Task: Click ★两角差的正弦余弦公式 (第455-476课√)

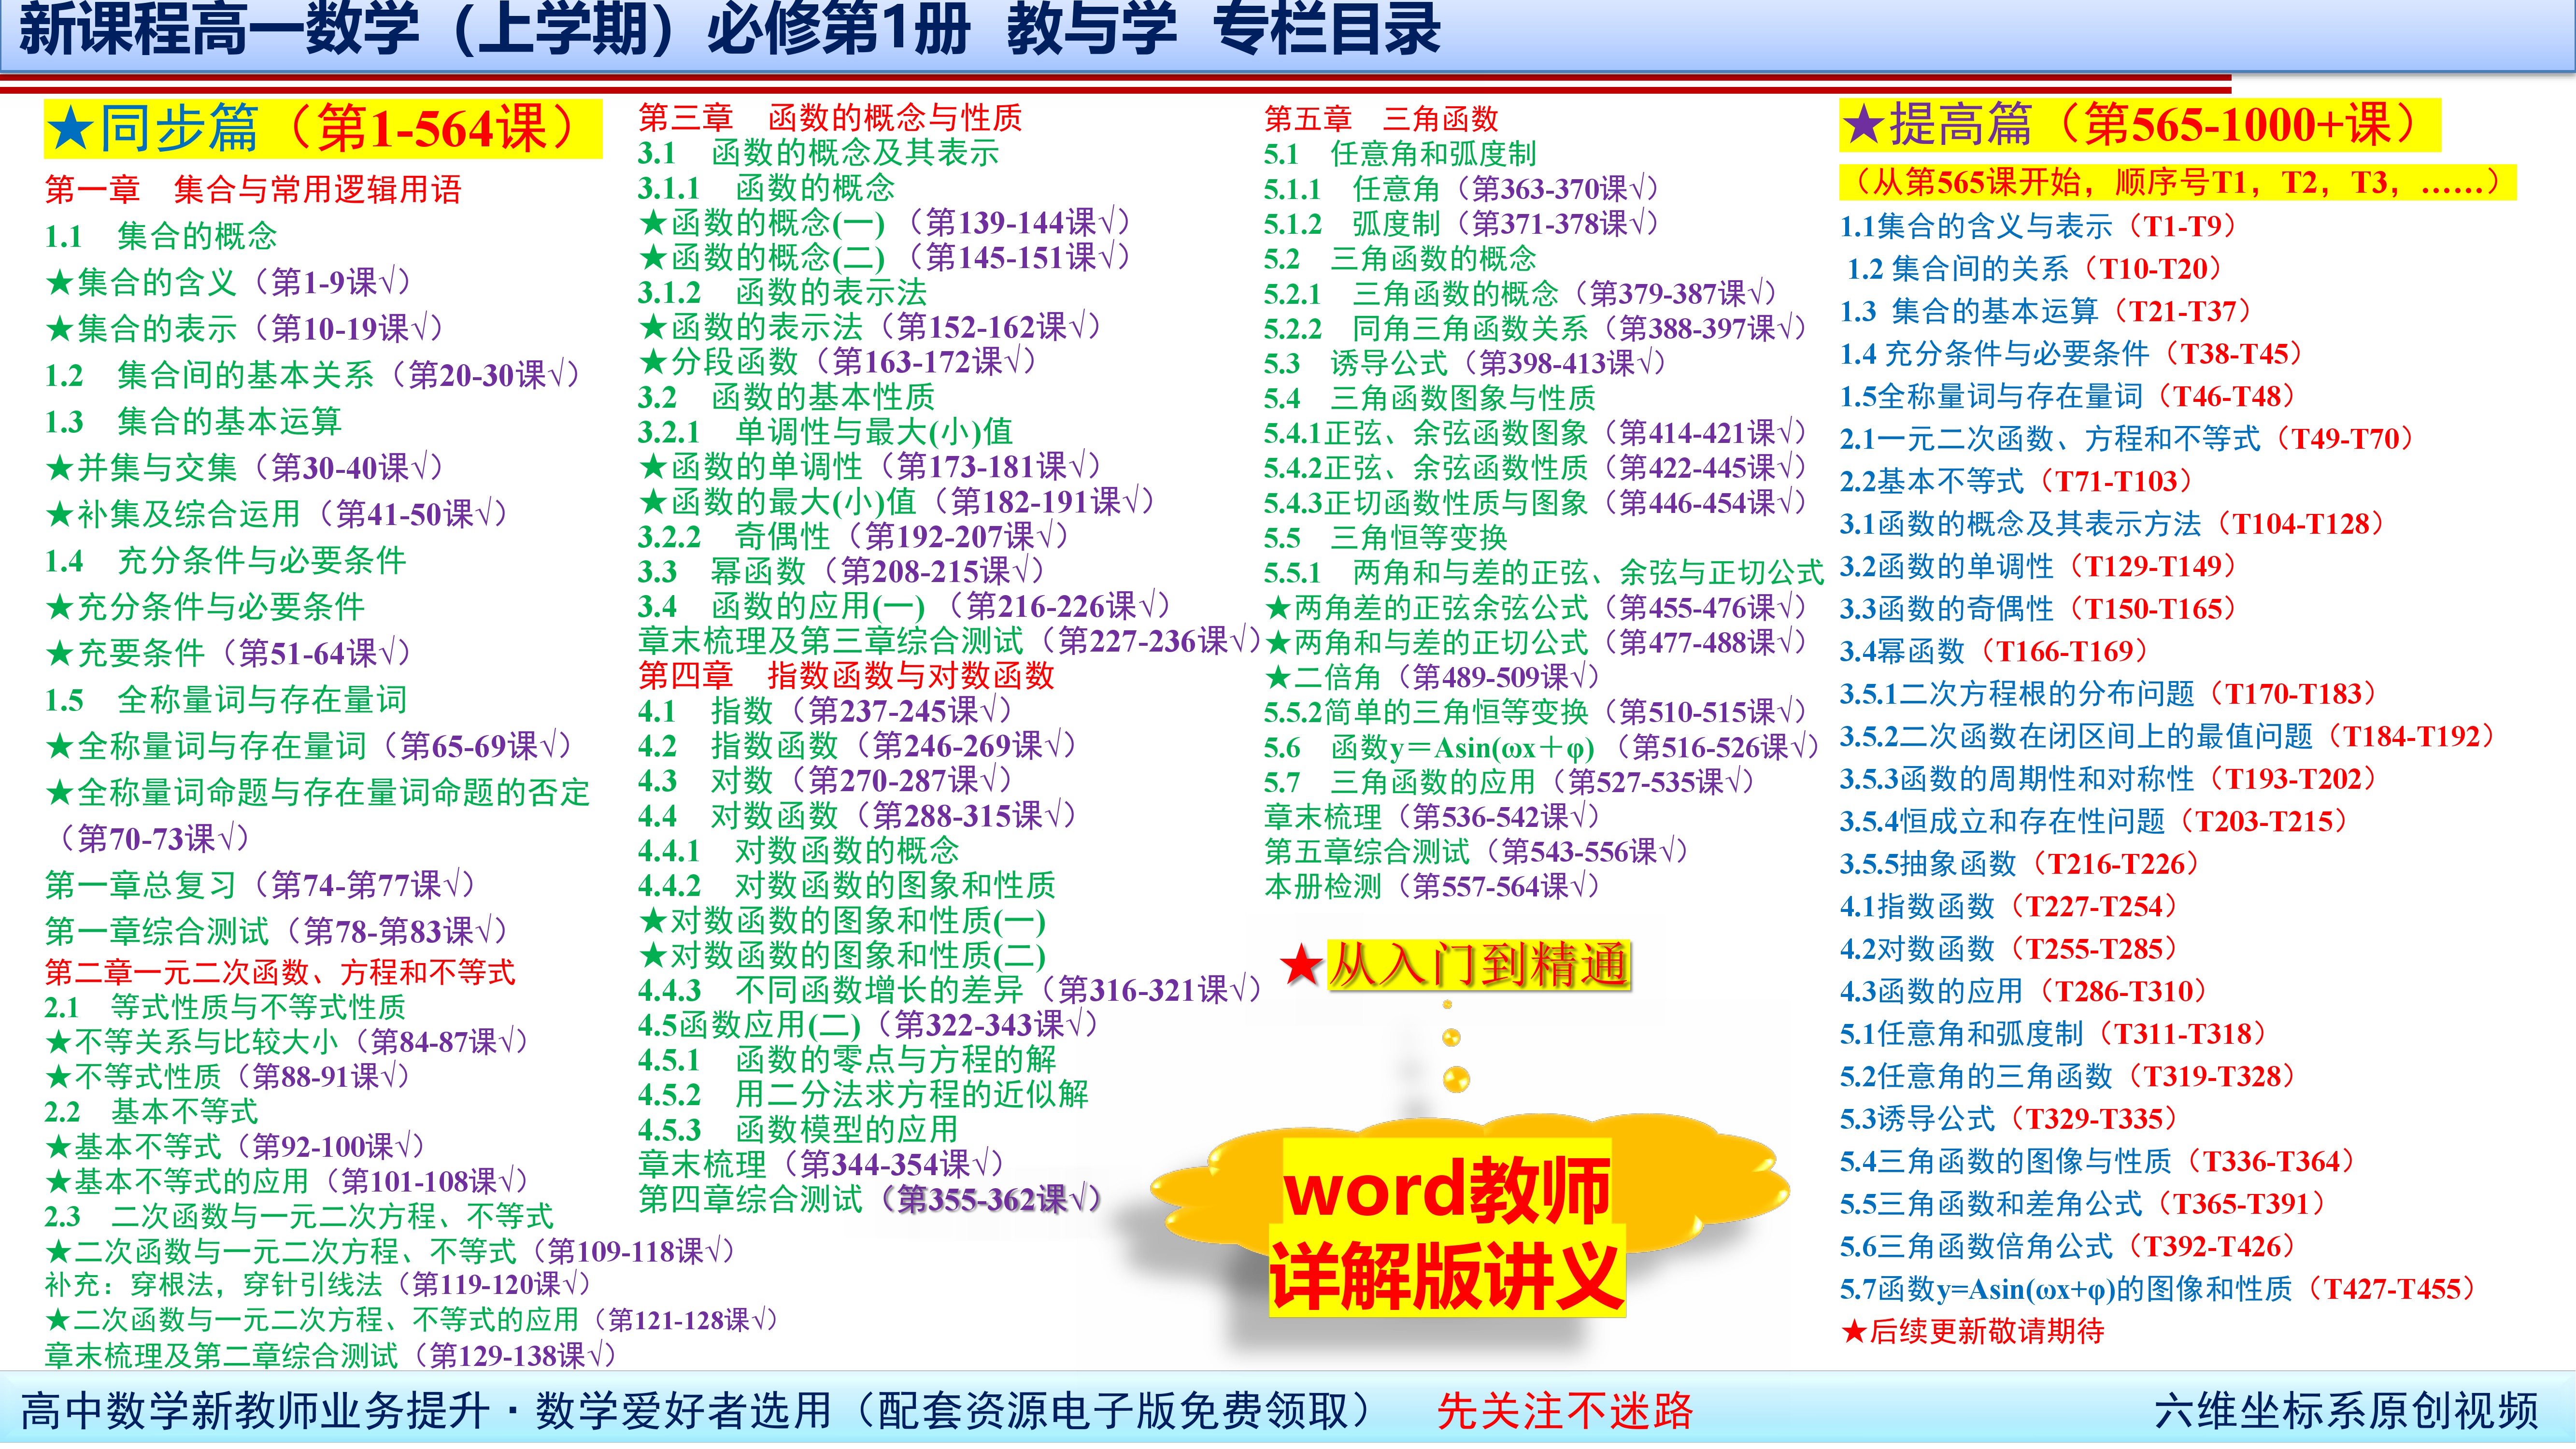Action: (1536, 608)
